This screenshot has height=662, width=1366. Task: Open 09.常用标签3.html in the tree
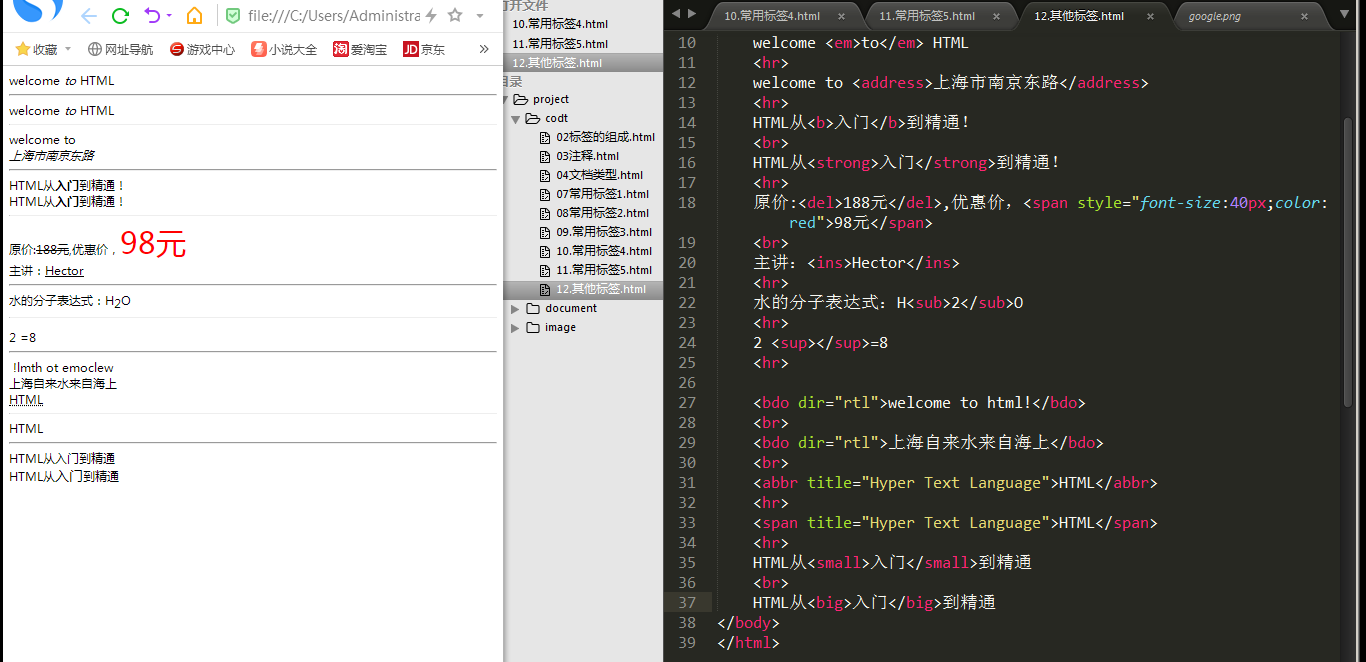[604, 232]
